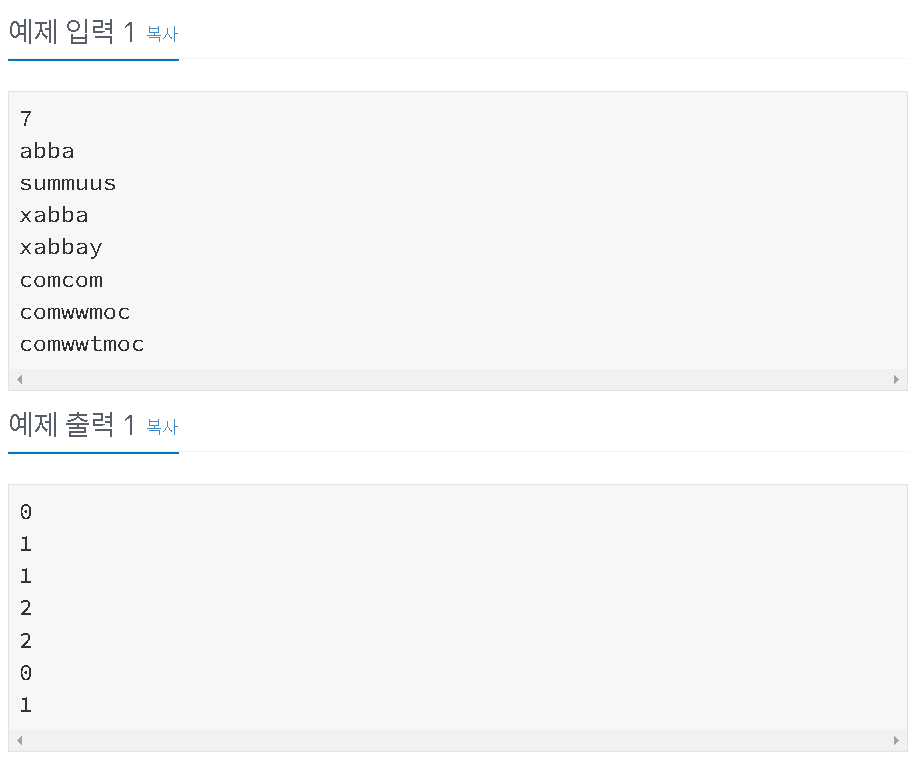The image size is (921, 768).
Task: Click the 'xabba' line in sample input
Action: (54, 215)
